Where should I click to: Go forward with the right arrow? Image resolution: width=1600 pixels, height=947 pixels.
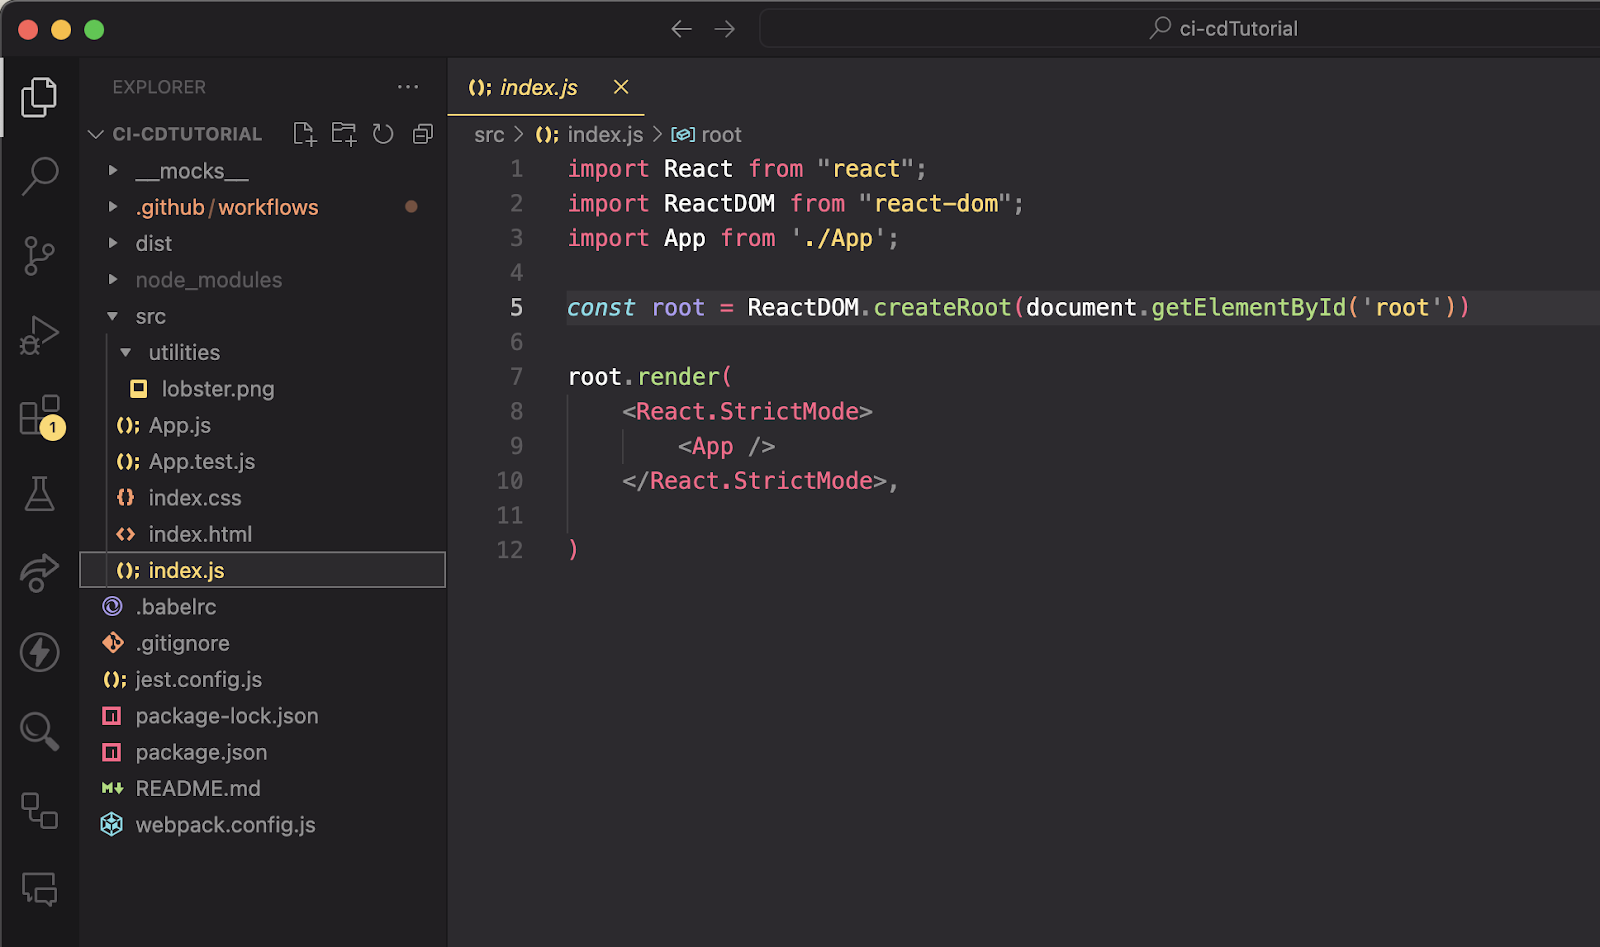tap(725, 29)
